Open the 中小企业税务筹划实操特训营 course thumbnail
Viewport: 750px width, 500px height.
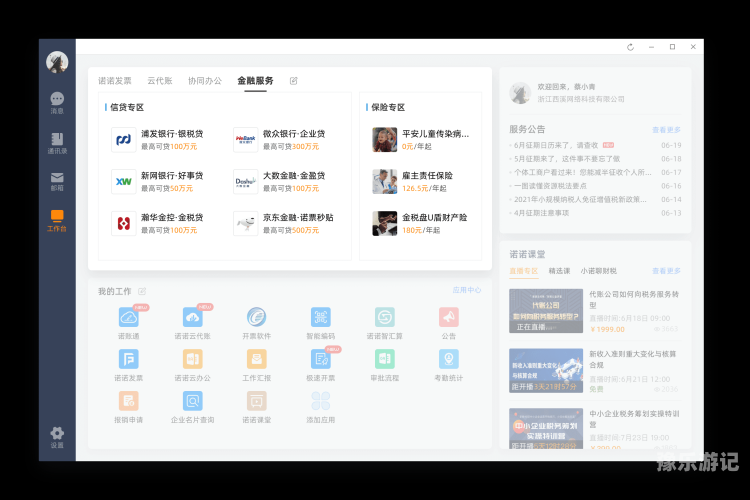546,428
